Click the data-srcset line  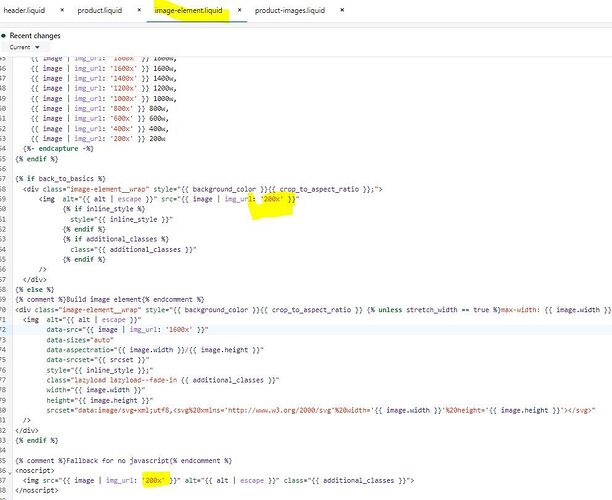pyautogui.click(x=98, y=360)
